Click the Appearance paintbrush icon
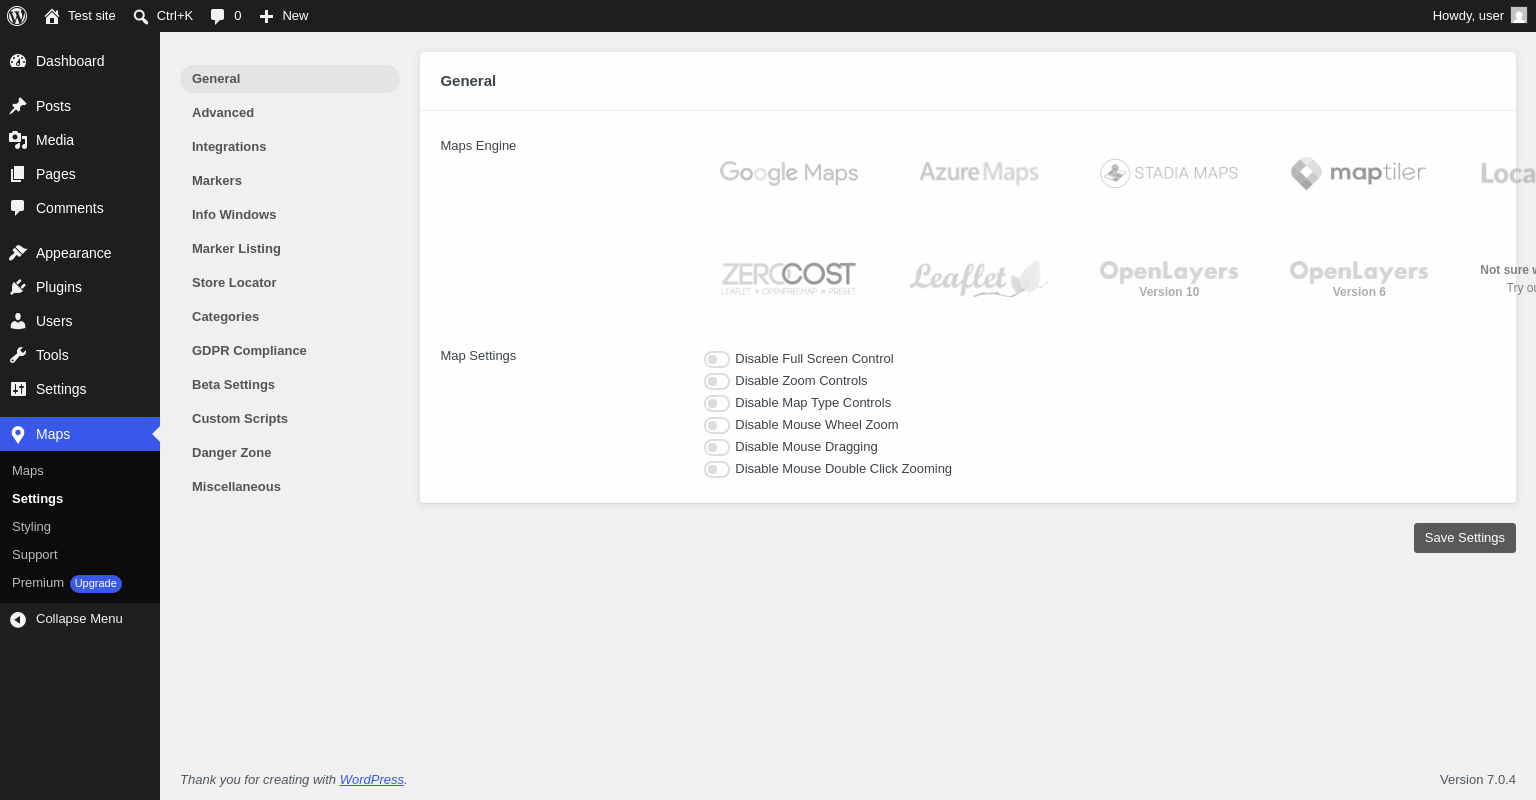The height and width of the screenshot is (800, 1536). [18, 253]
